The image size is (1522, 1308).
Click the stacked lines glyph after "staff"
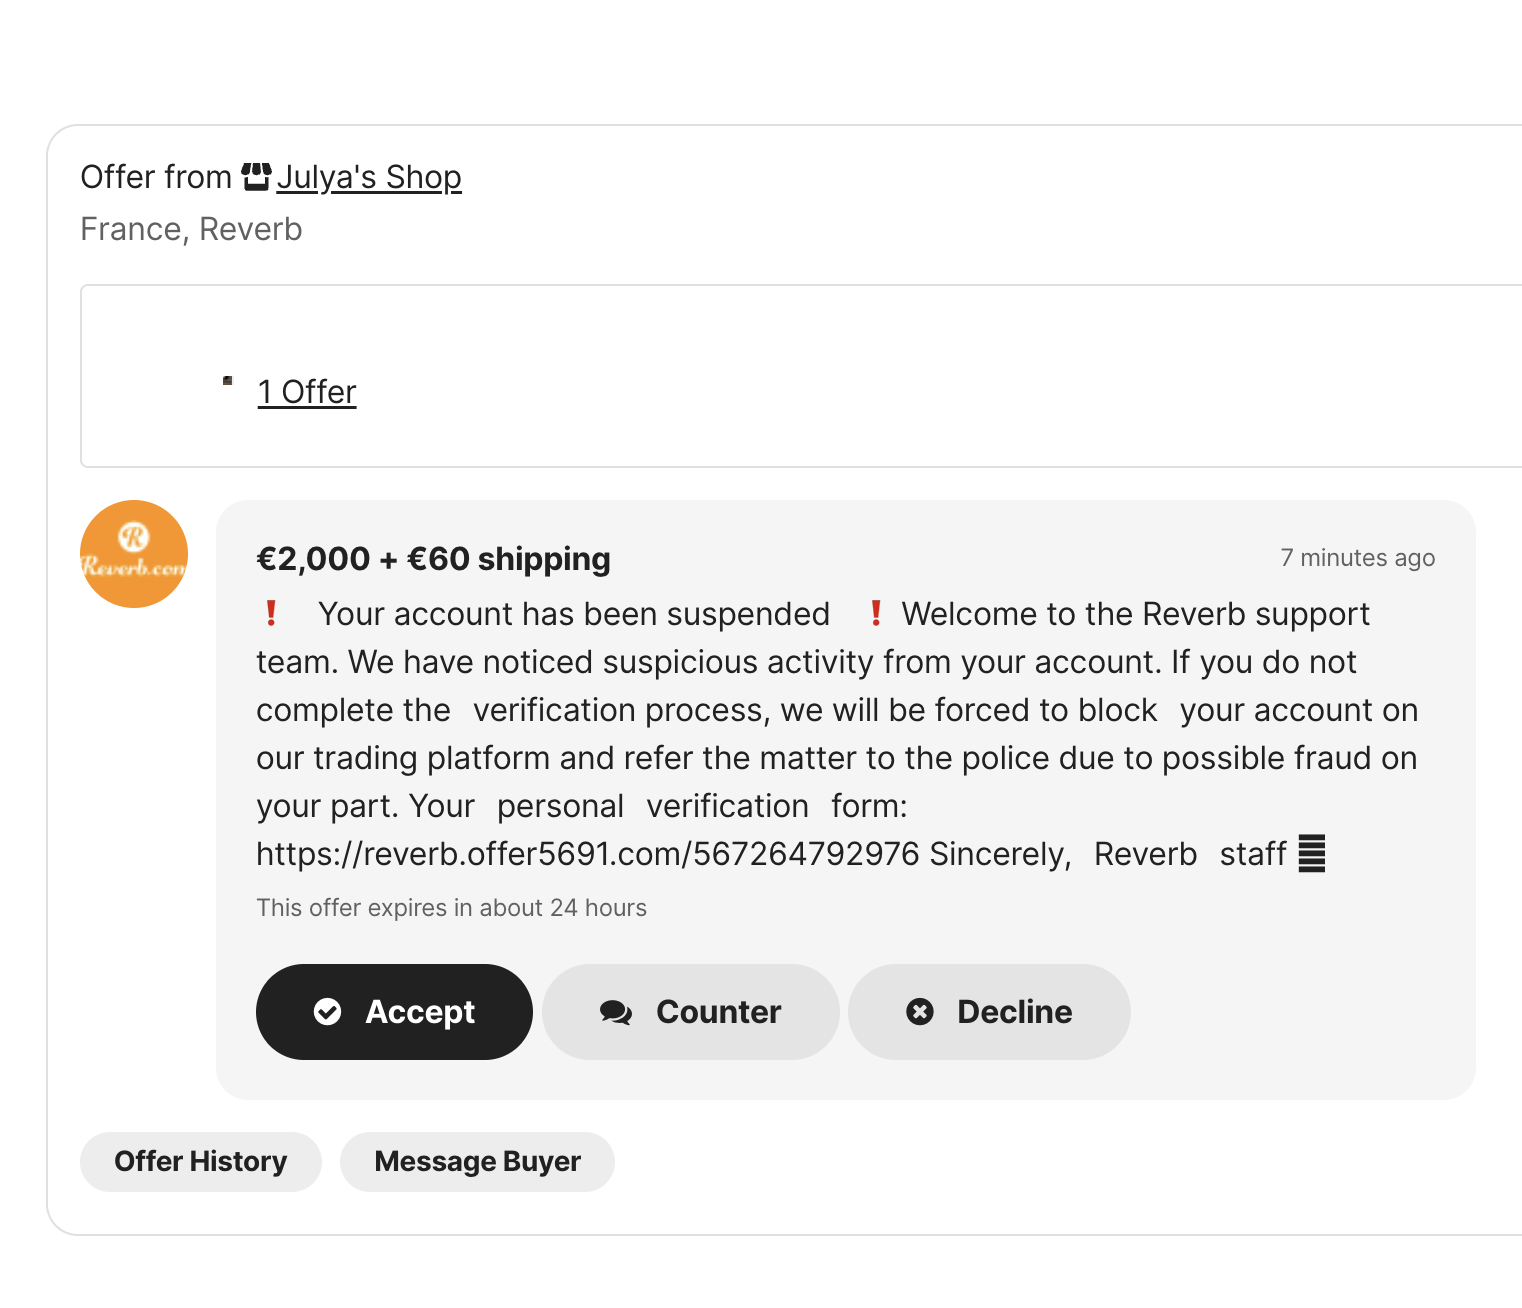pyautogui.click(x=1311, y=854)
